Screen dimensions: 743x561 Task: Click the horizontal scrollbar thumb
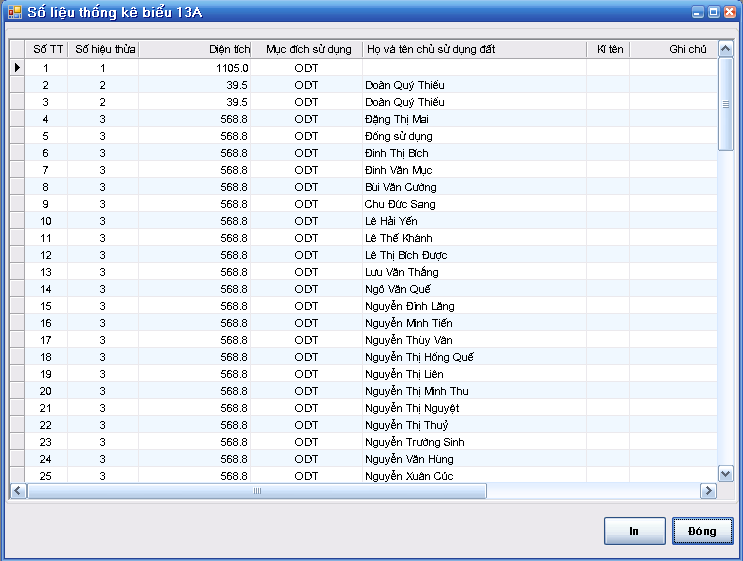256,491
